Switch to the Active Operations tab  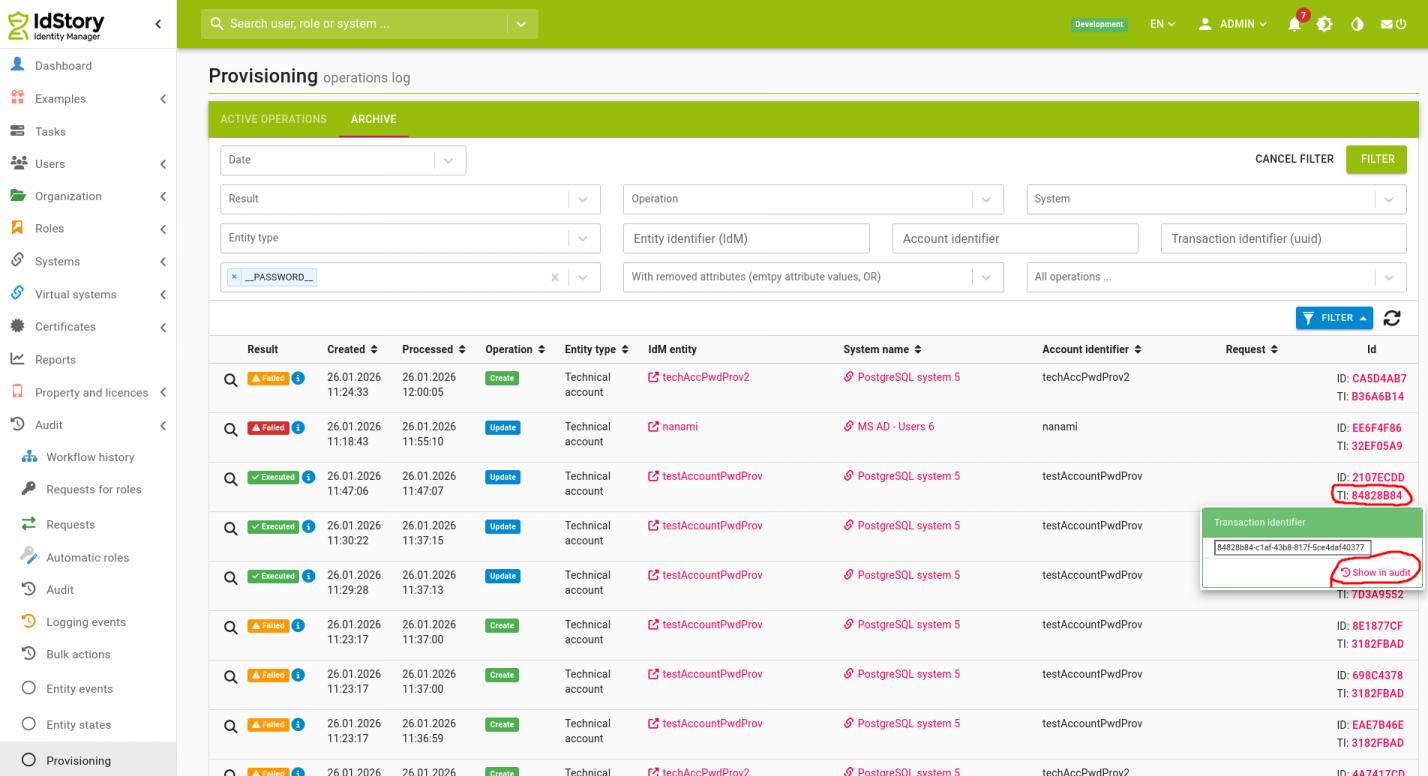click(273, 119)
